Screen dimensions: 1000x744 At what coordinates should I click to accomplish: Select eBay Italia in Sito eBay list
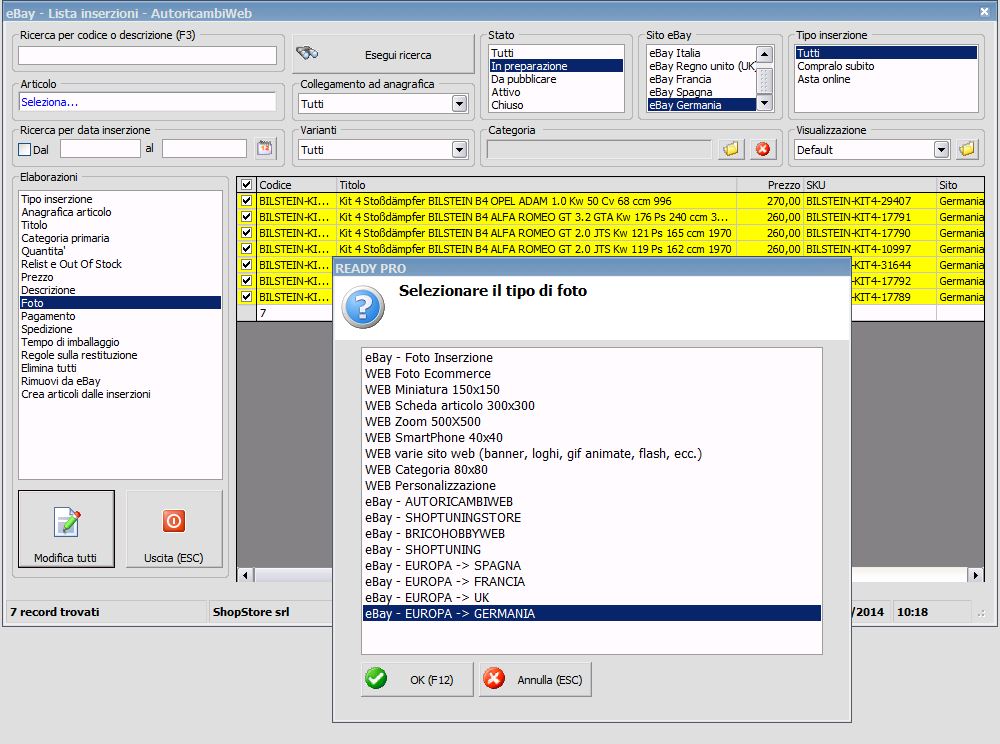pos(702,53)
